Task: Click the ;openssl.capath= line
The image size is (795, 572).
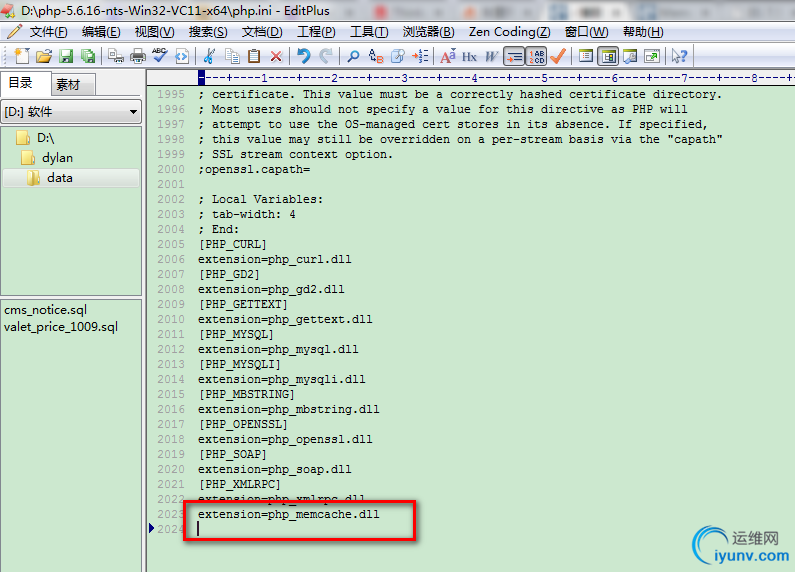Action: [x=254, y=169]
